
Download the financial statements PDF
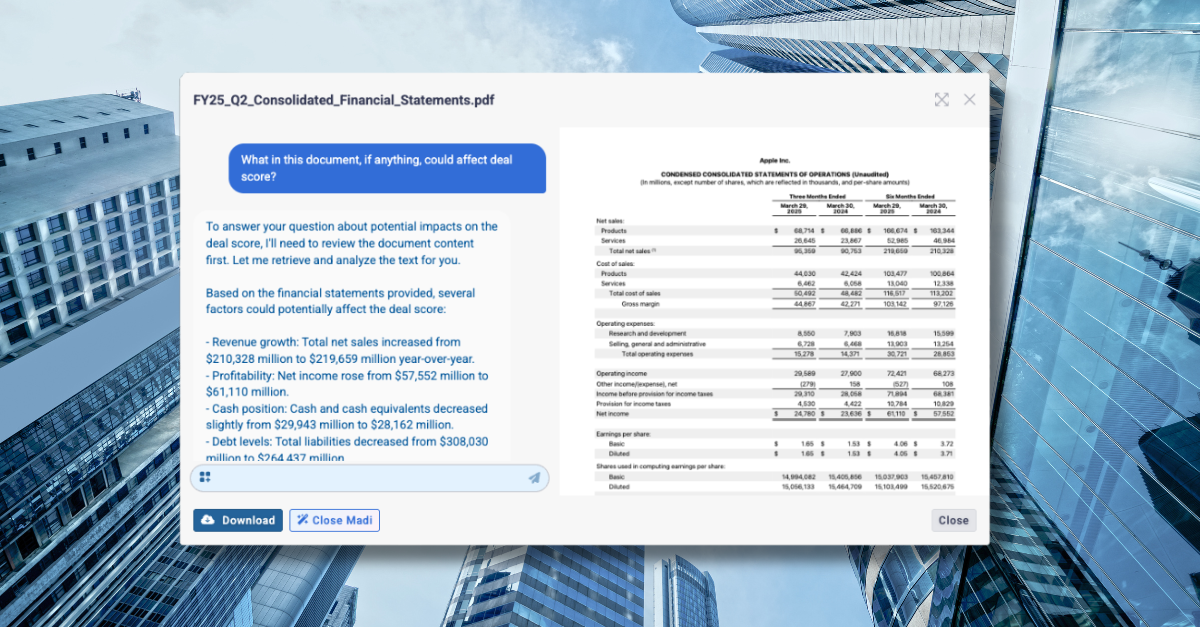[238, 521]
